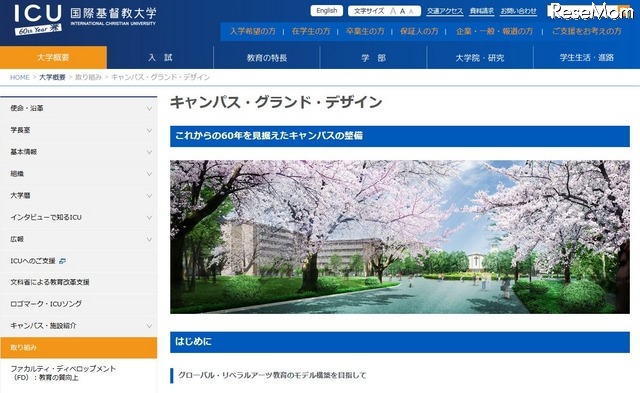
Task: Select the 学生生活・進路 main tab
Action: click(587, 58)
